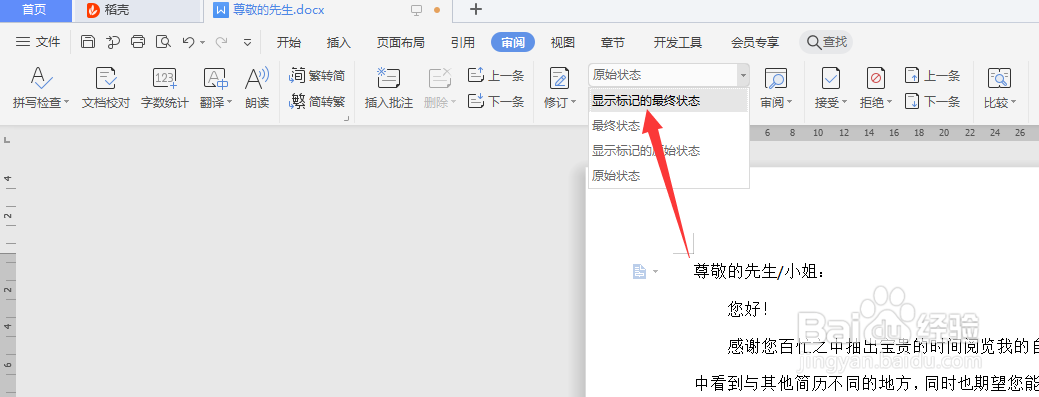Image resolution: width=1039 pixels, height=397 pixels.
Task: Open the 开发工具 ribbon tab
Action: (x=678, y=42)
